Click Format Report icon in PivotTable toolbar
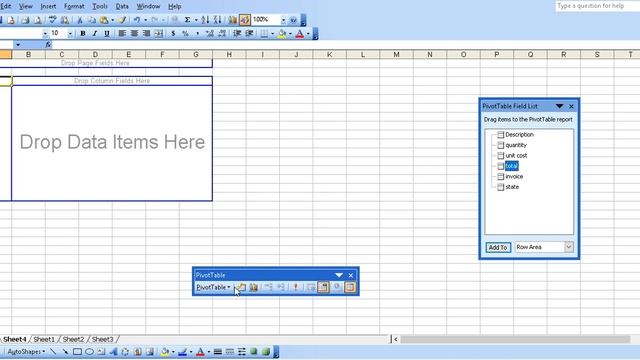 (x=242, y=287)
